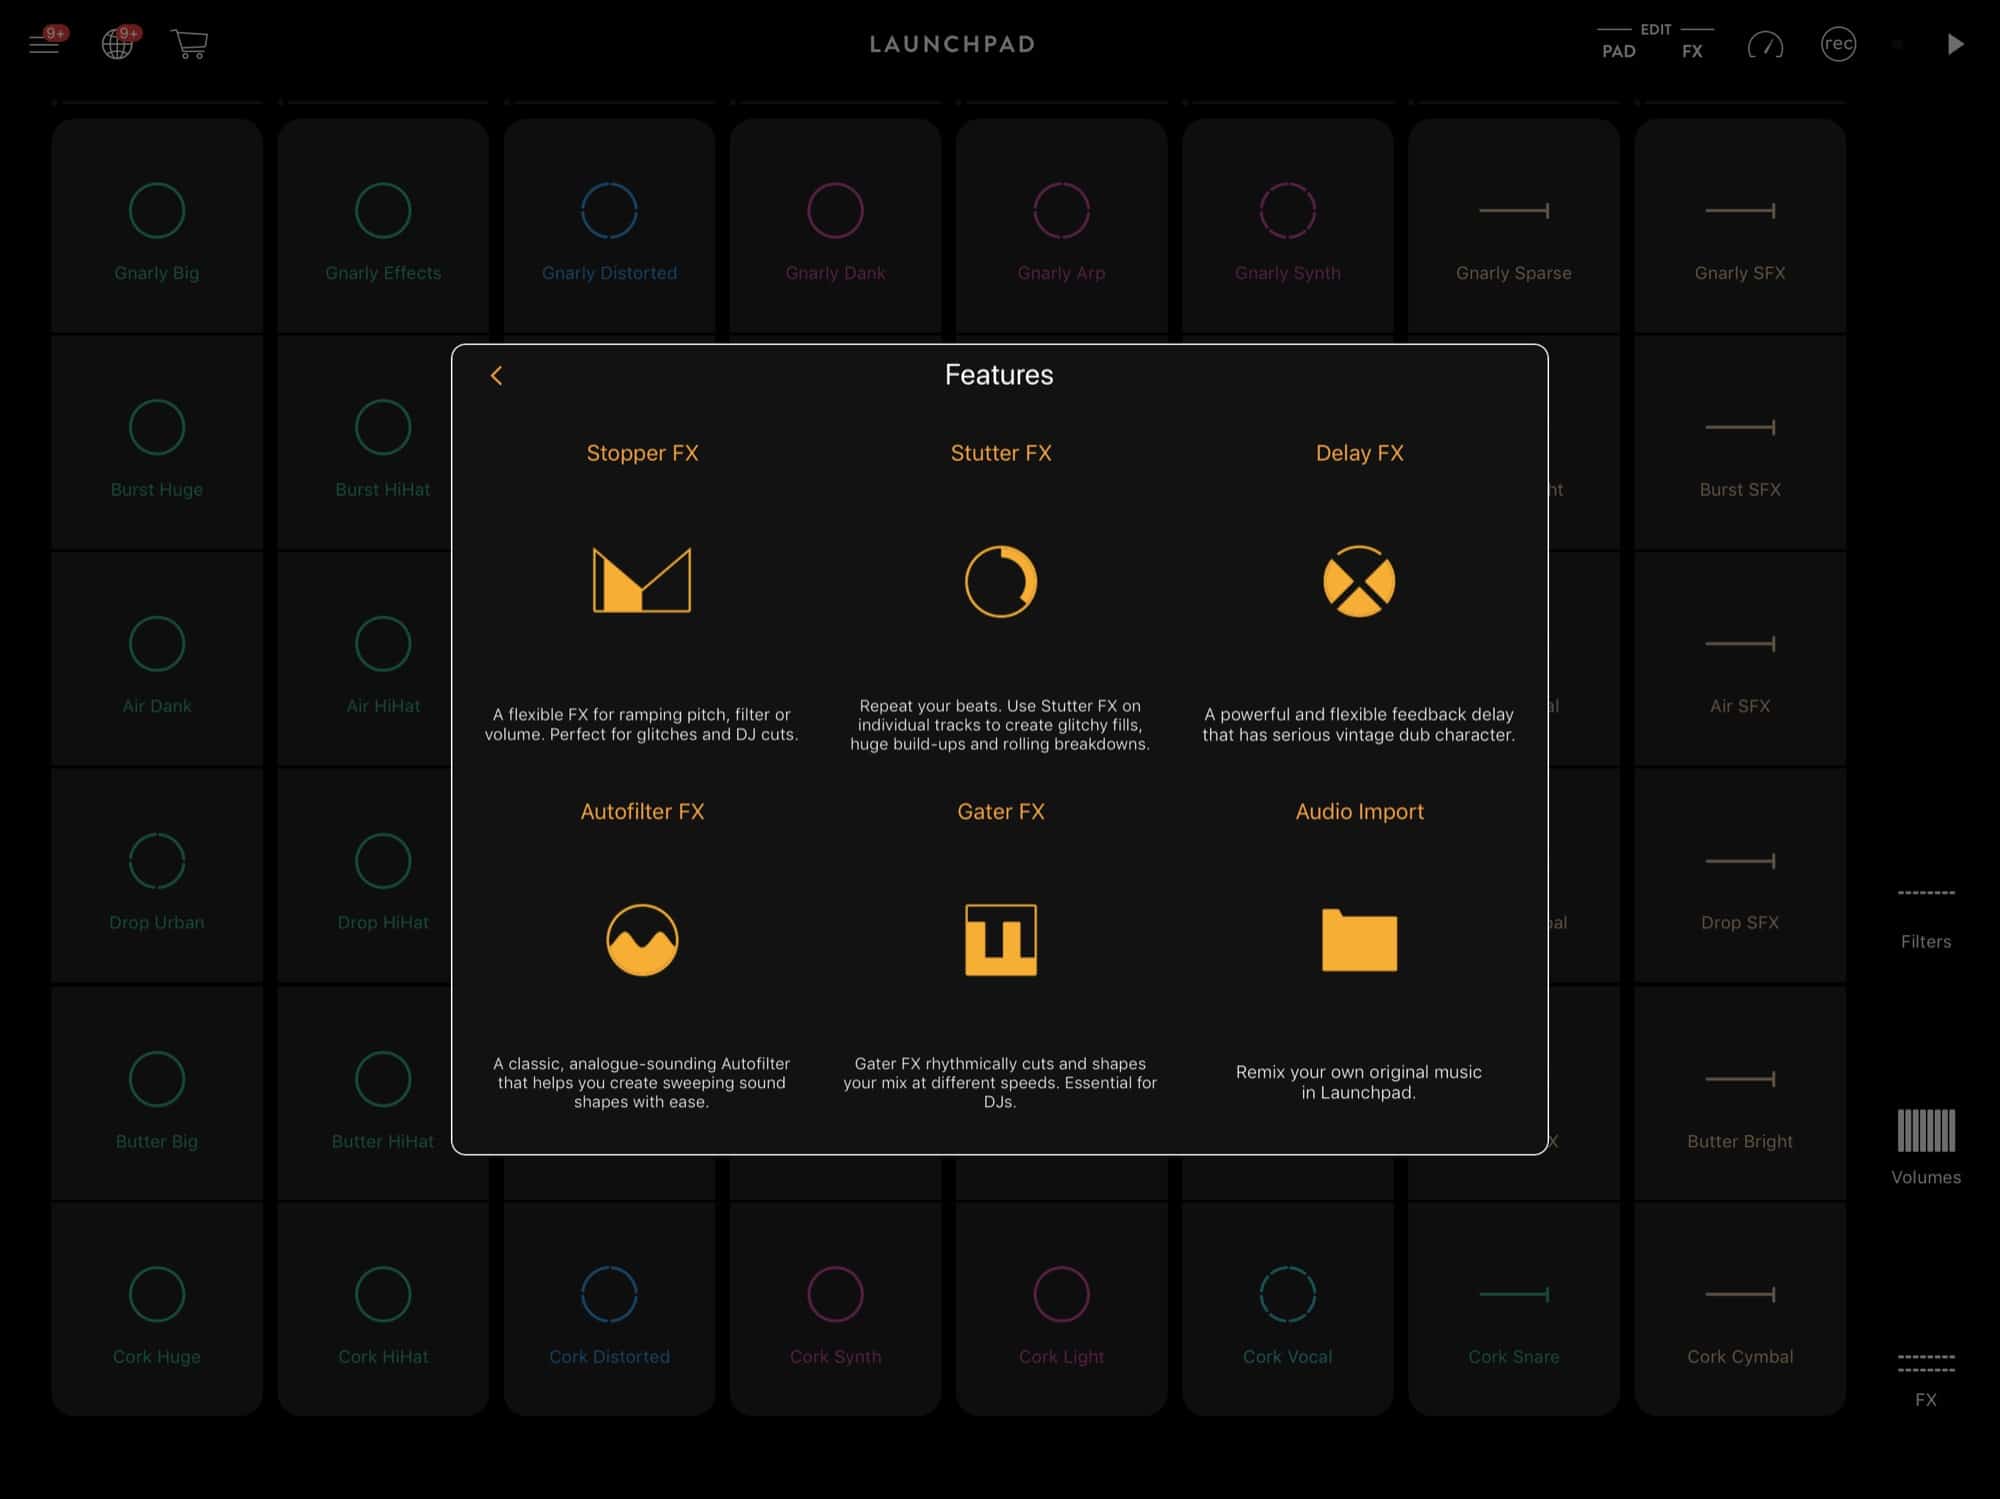2000x1499 pixels.
Task: Click the Stopper FX icon
Action: point(643,583)
